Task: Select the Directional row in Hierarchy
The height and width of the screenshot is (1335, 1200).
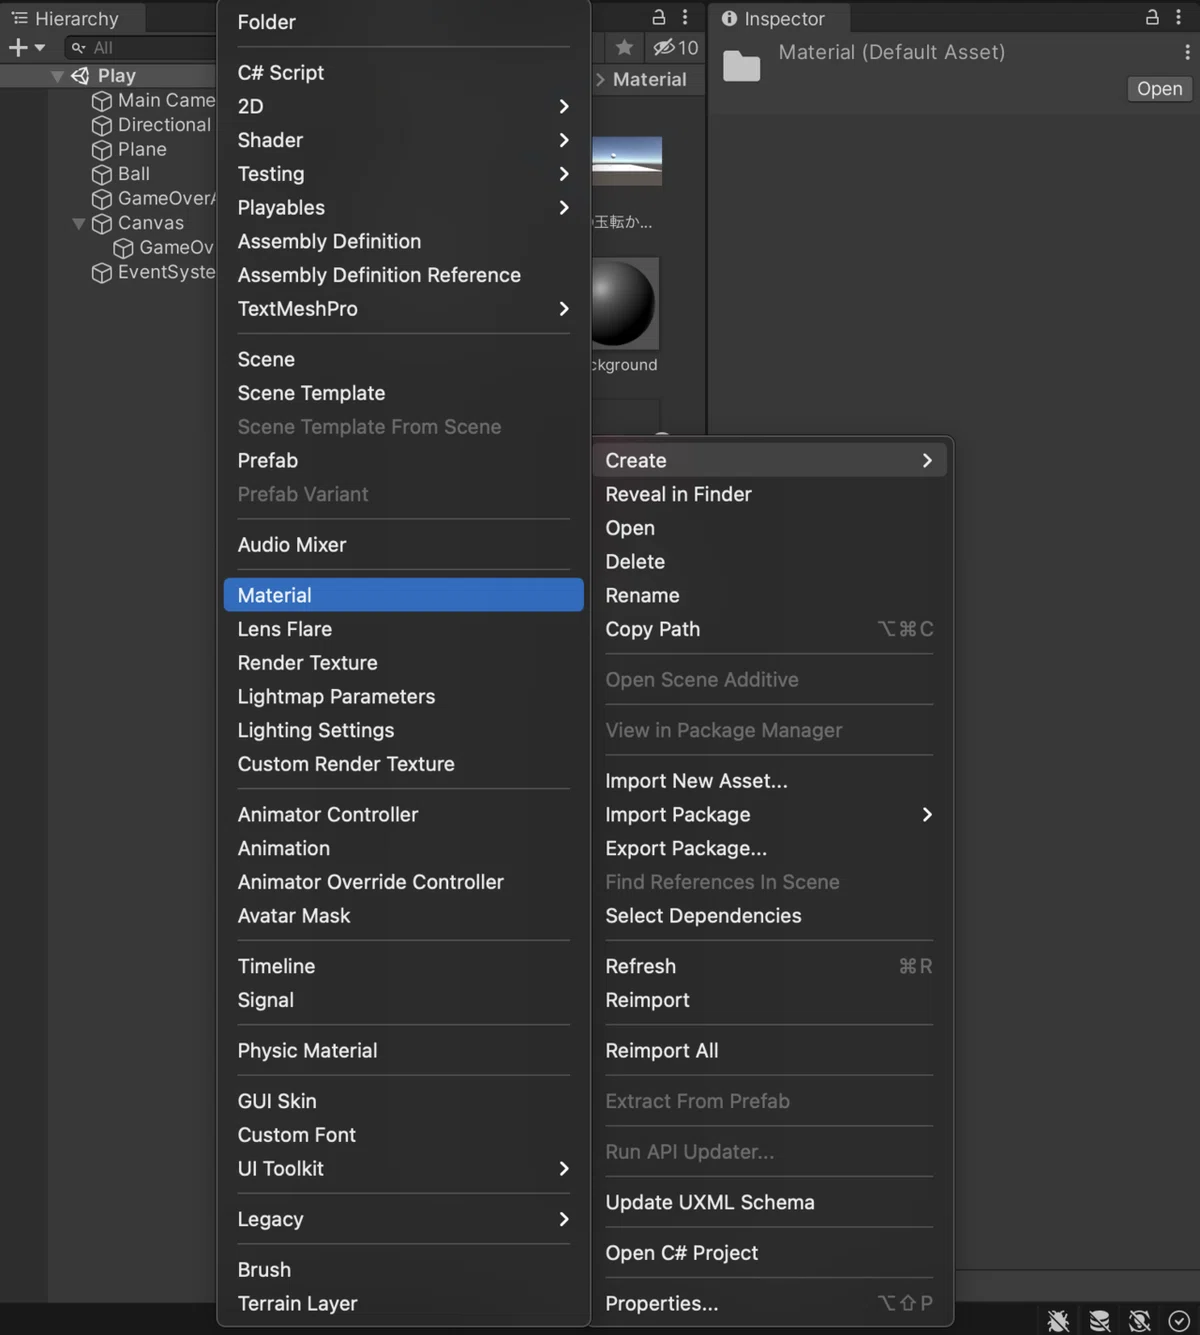Action: pyautogui.click(x=108, y=125)
